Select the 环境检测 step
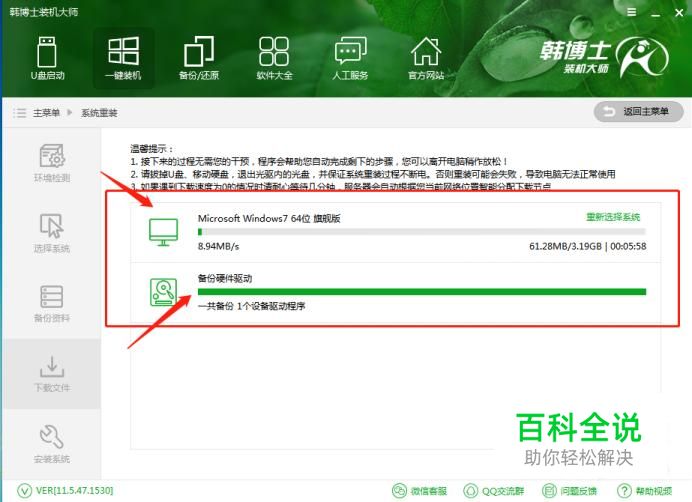 [x=52, y=163]
